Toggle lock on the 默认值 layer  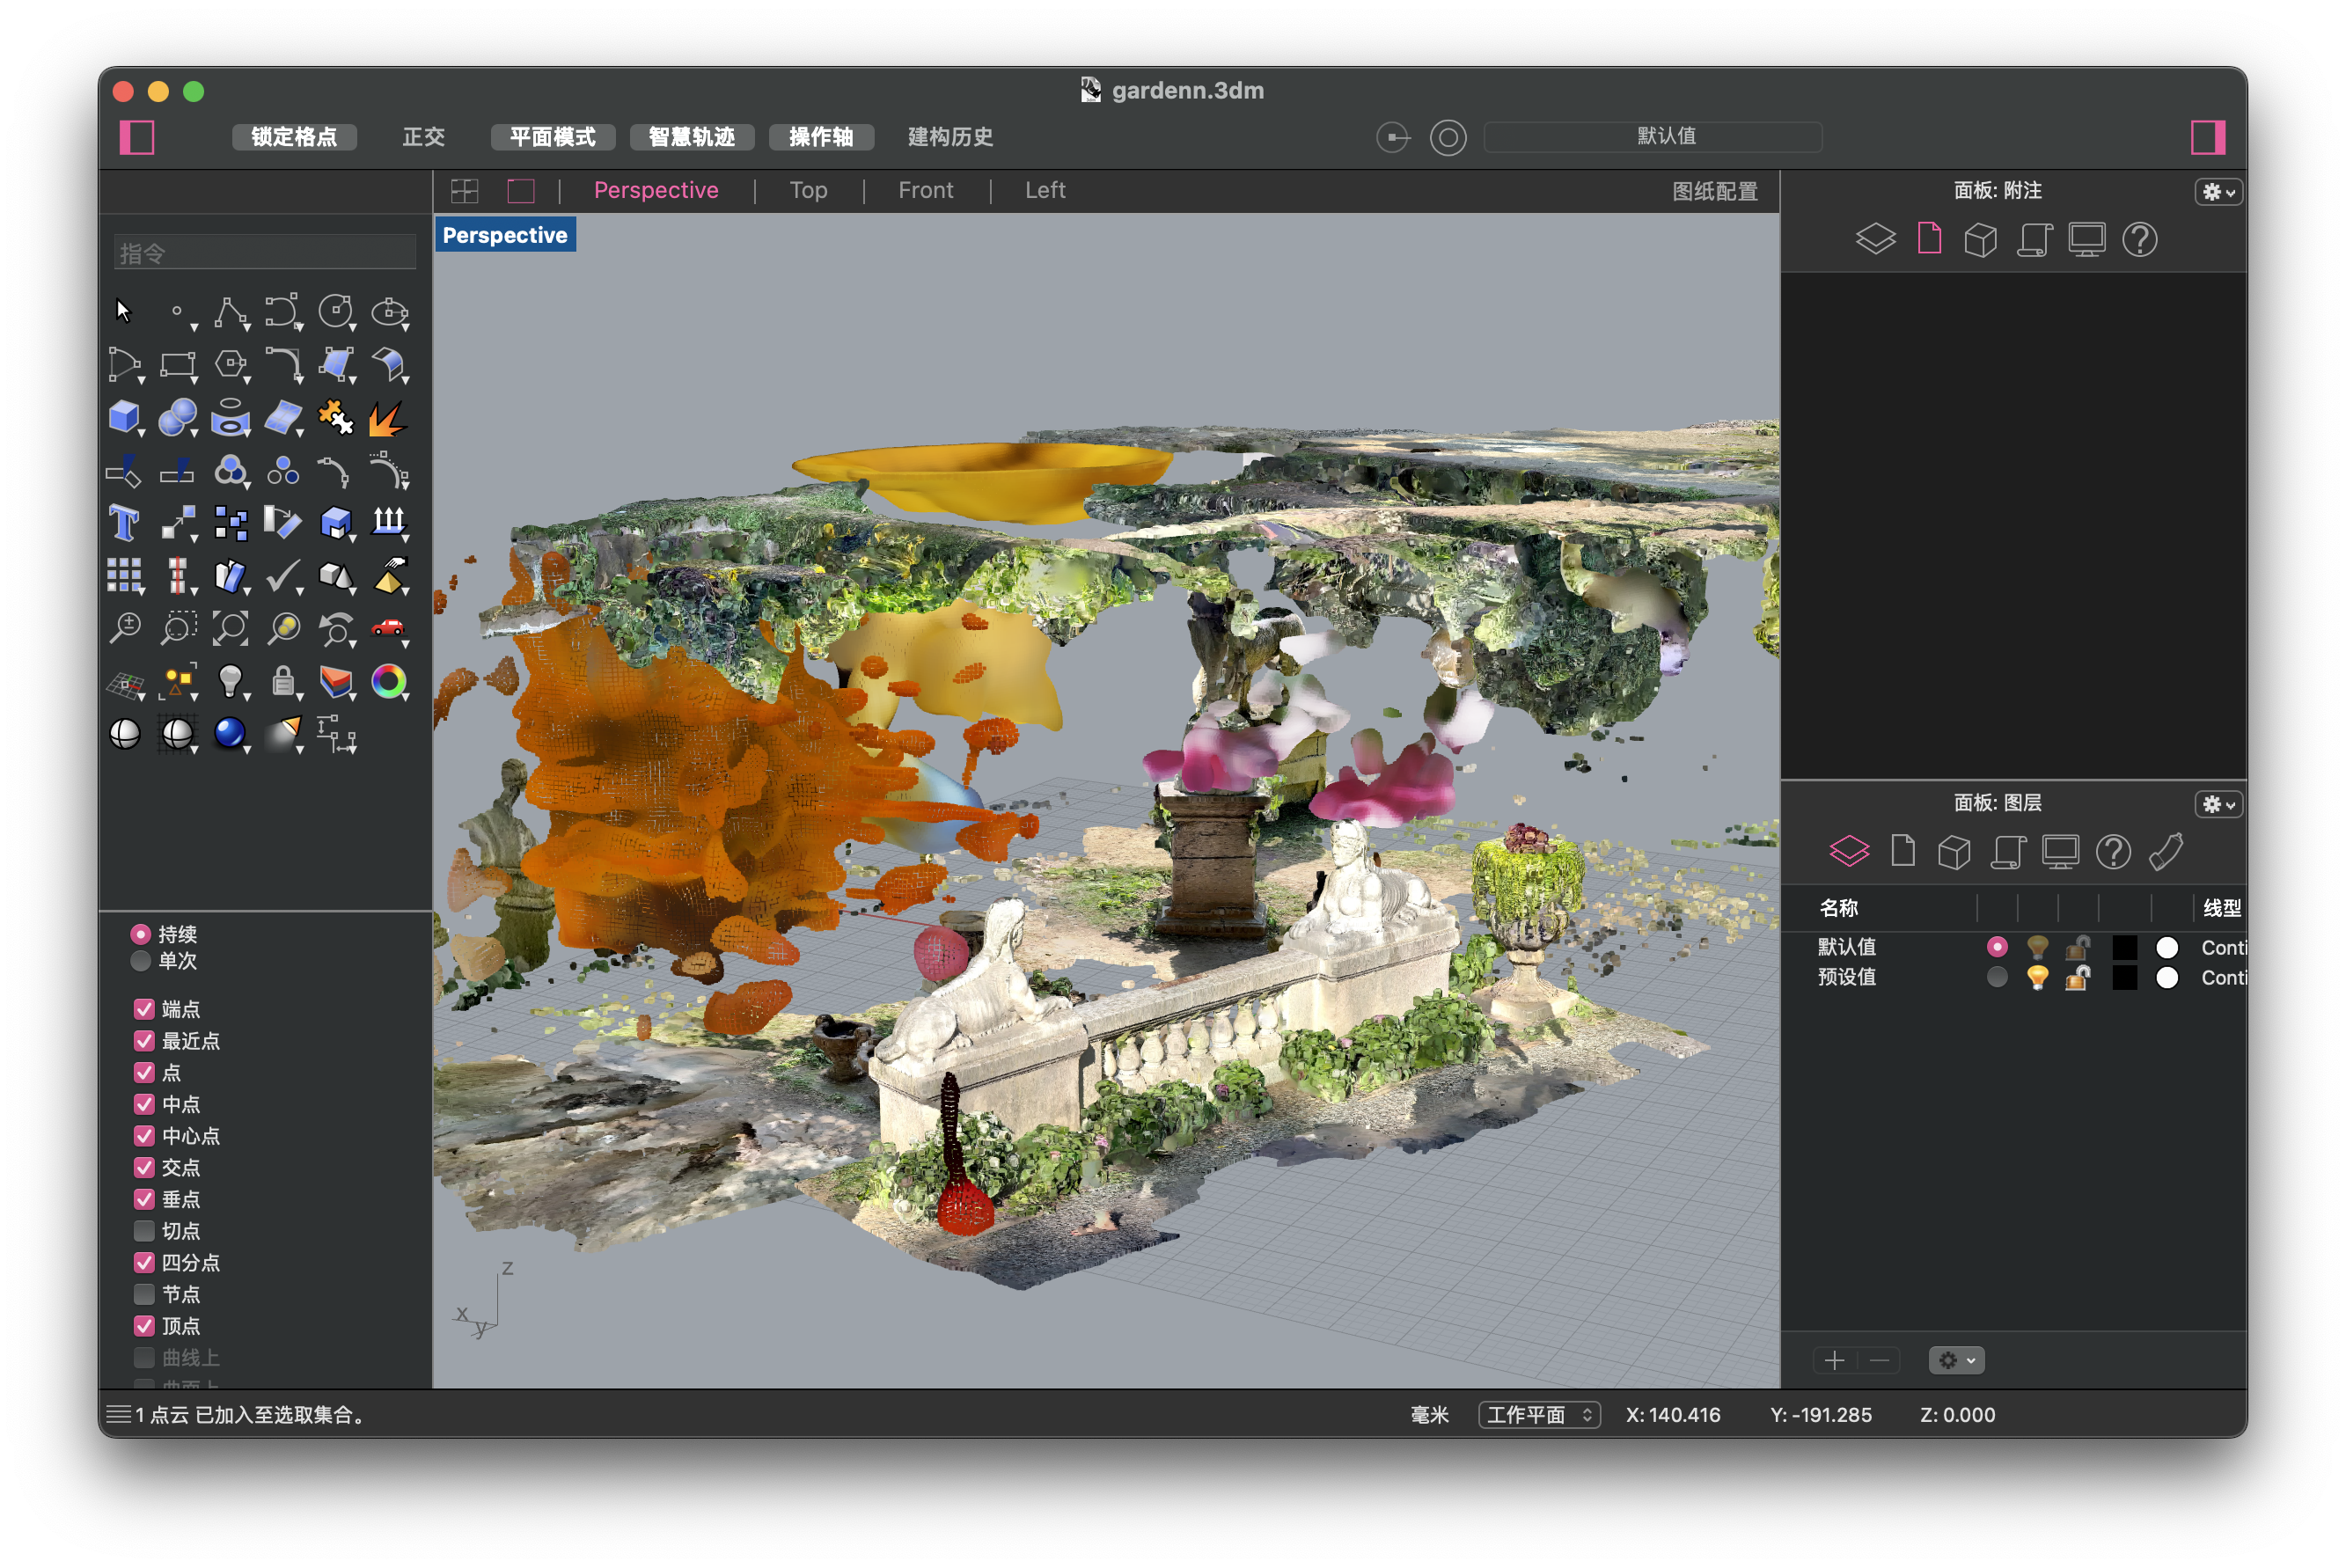point(2078,947)
